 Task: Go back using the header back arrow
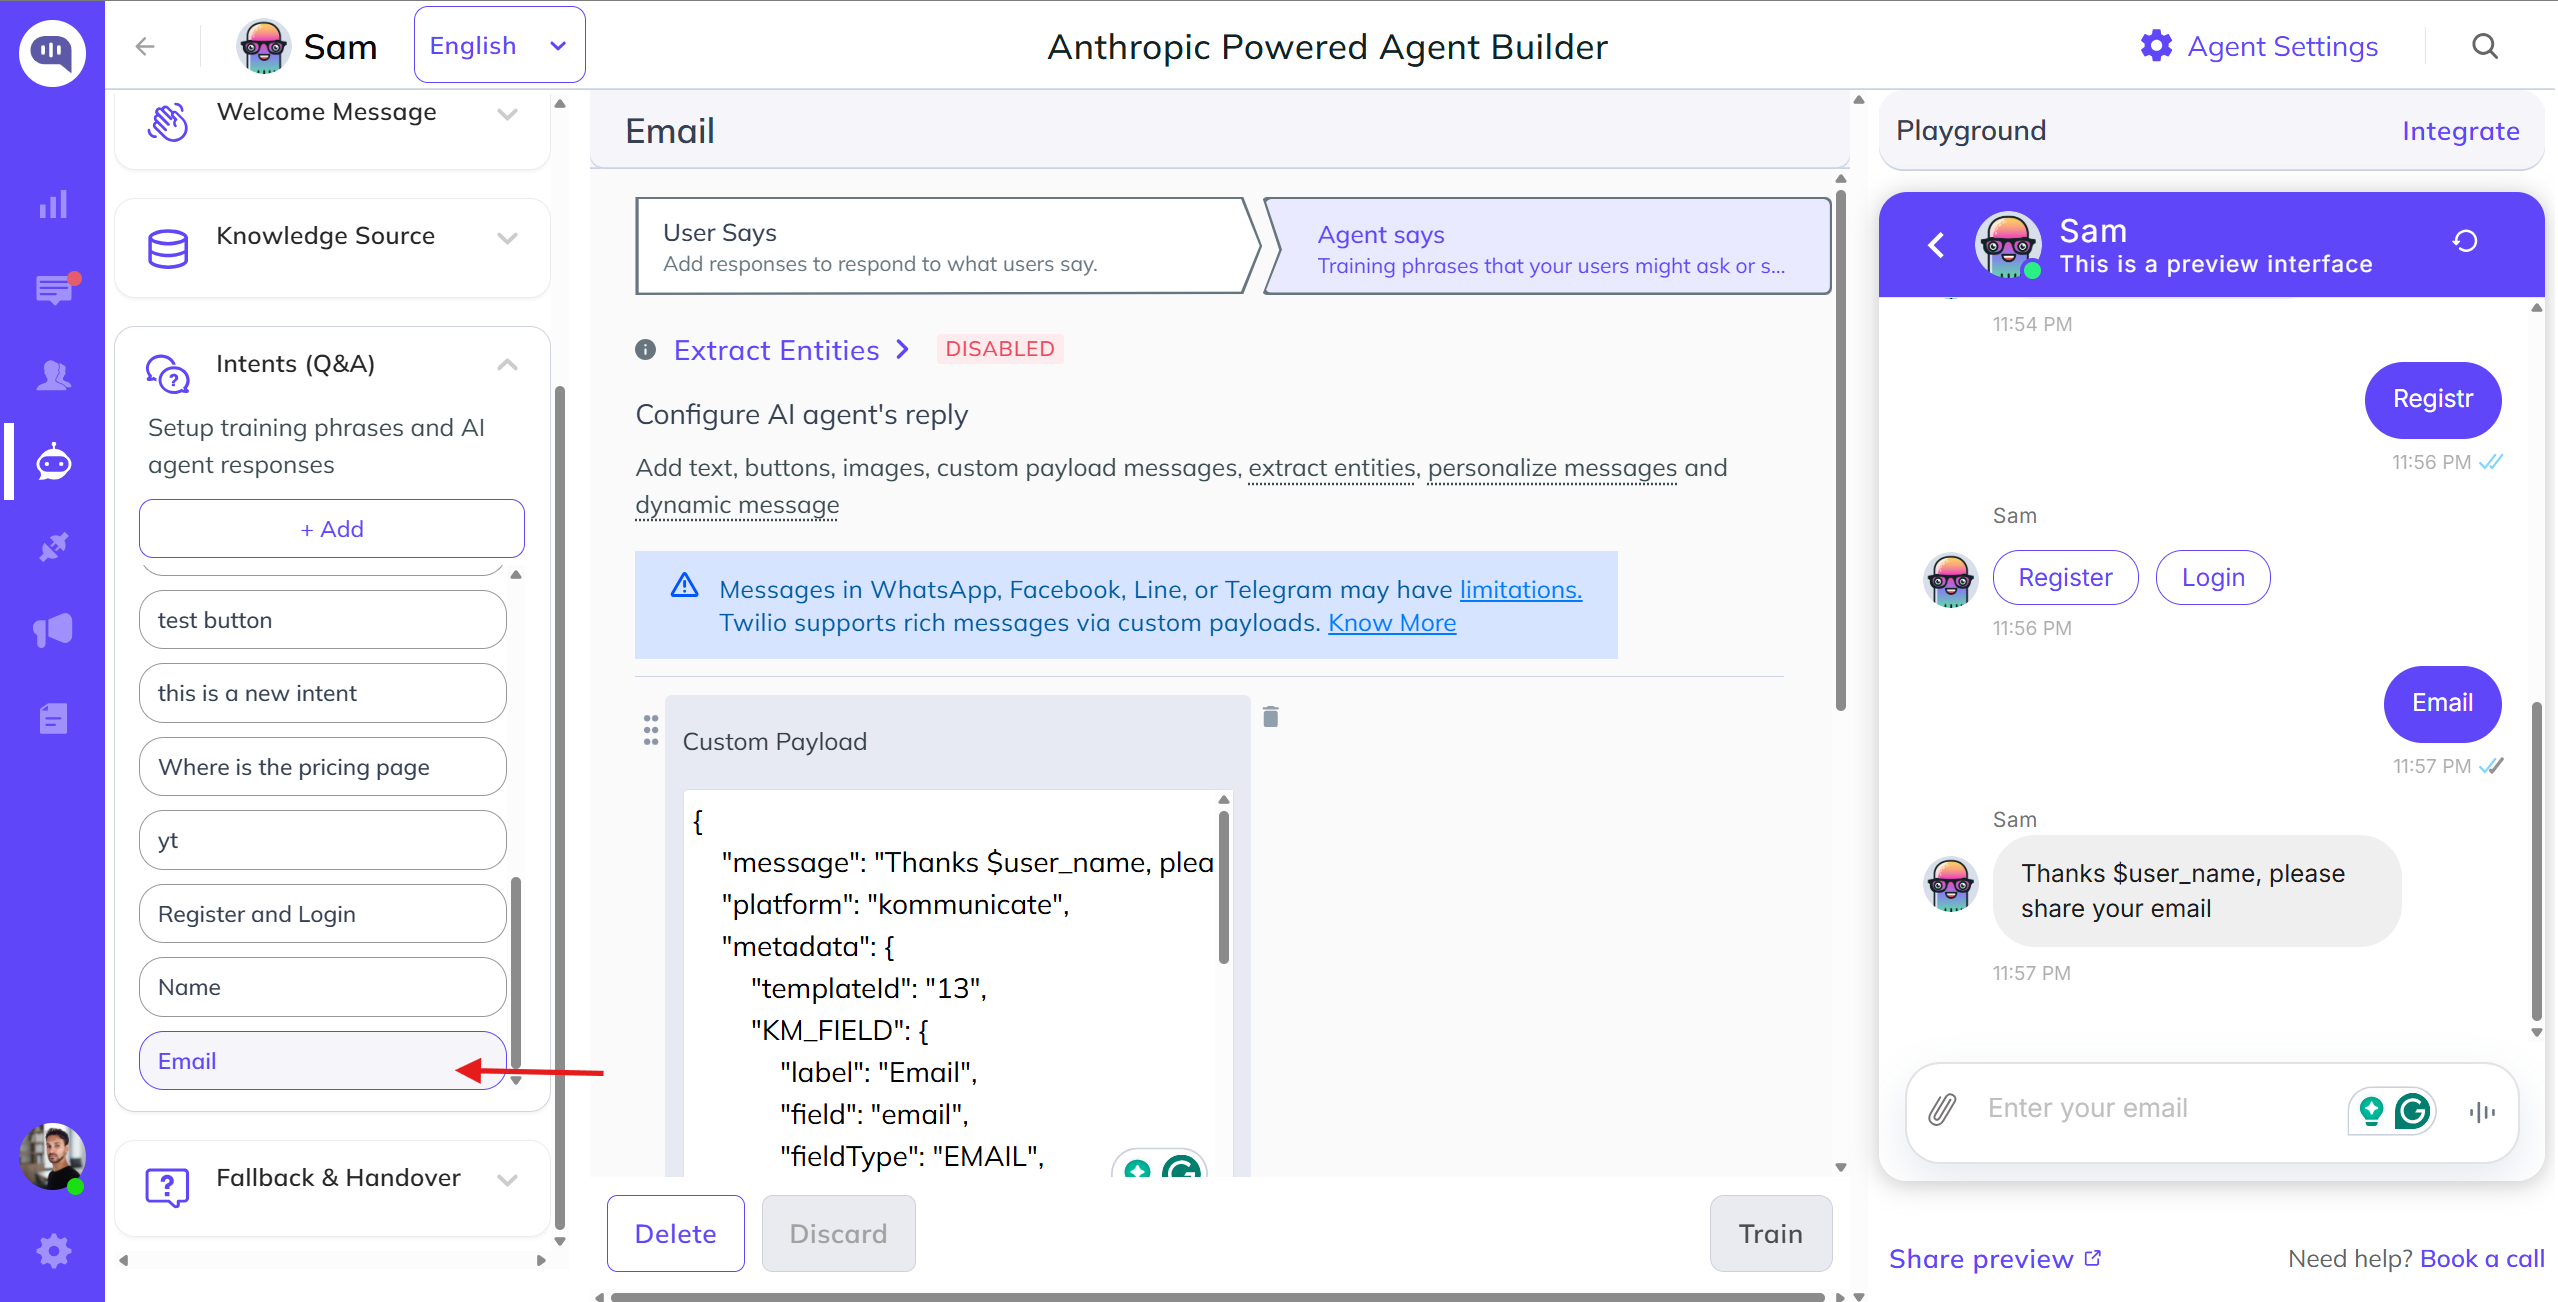(x=145, y=46)
